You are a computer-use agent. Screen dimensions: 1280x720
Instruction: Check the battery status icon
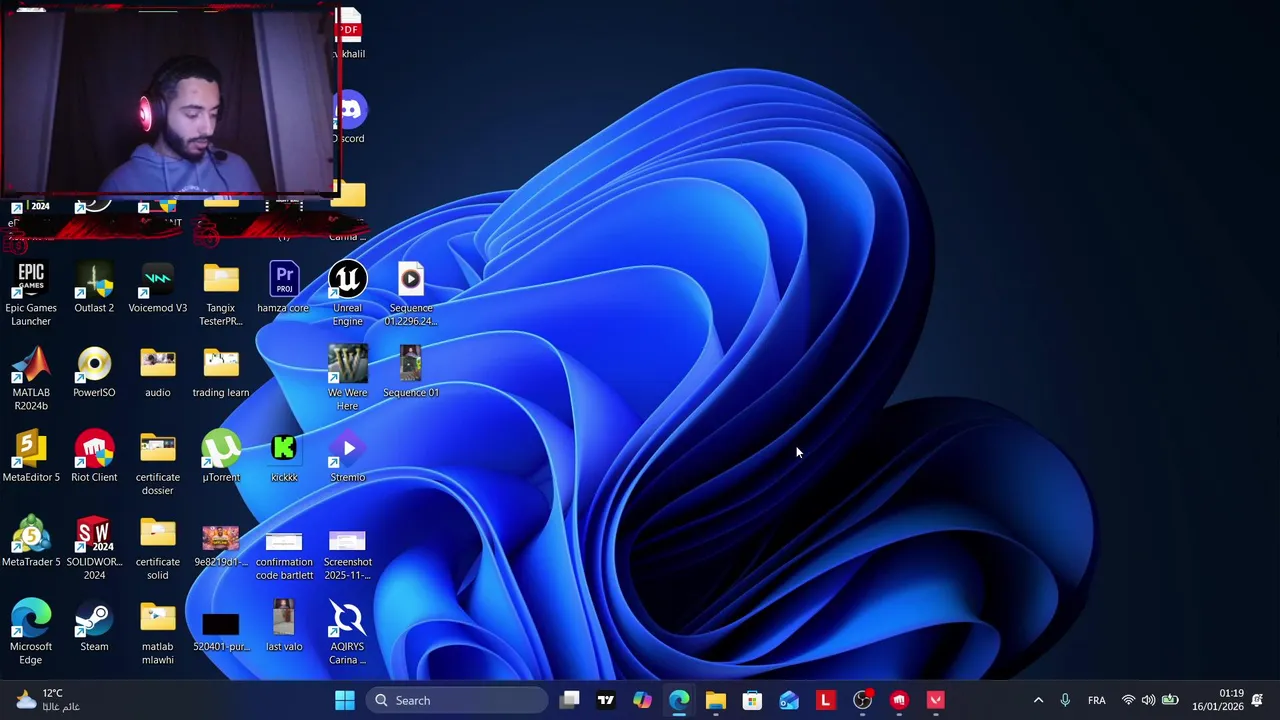1169,700
